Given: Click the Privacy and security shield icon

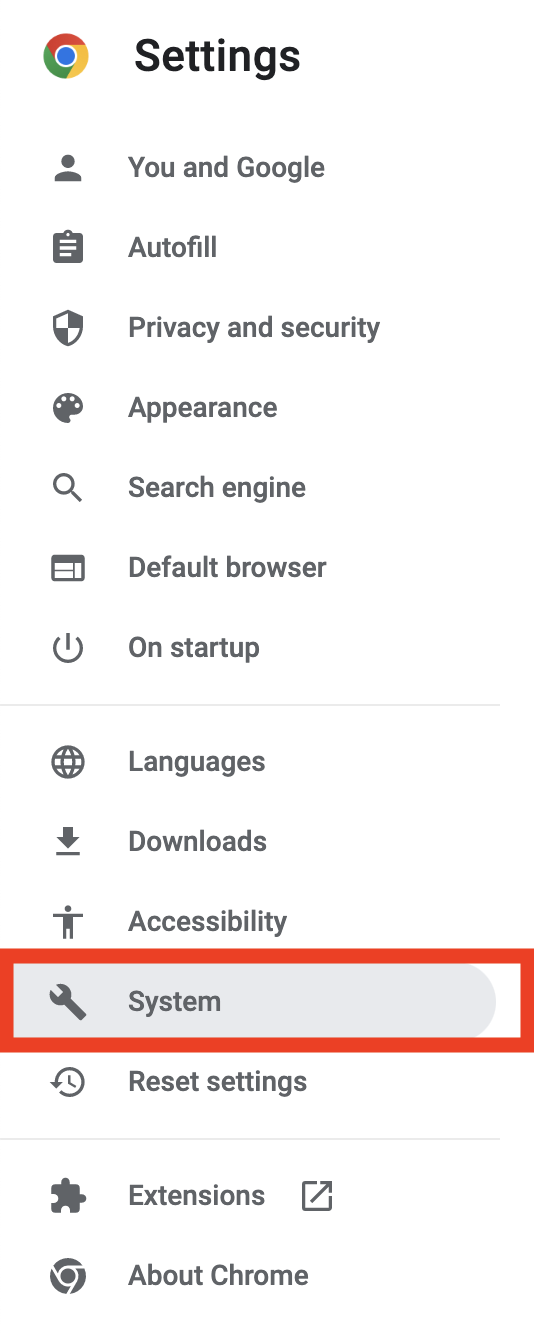Looking at the screenshot, I should [68, 328].
